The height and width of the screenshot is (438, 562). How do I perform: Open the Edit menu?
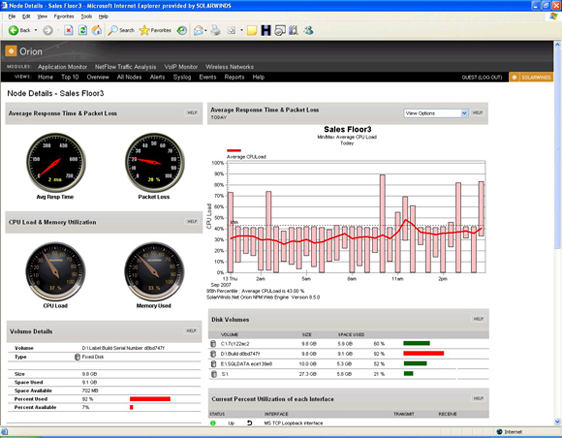[x=26, y=16]
